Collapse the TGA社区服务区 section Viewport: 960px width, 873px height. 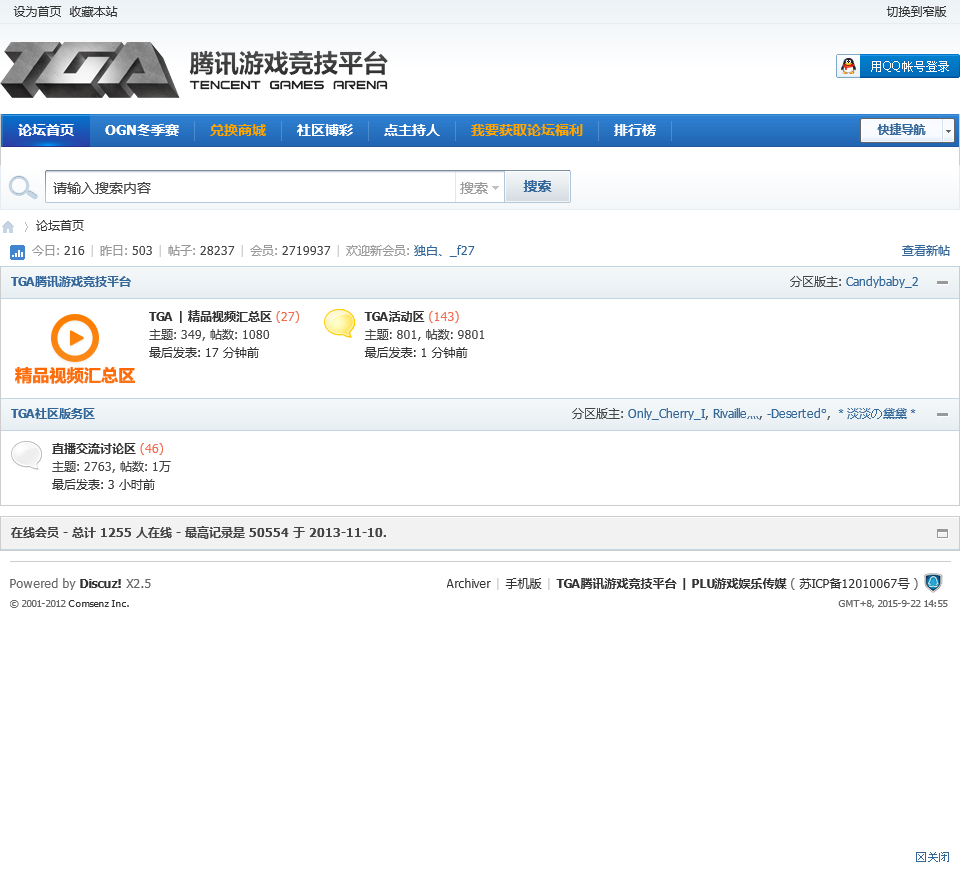pyautogui.click(x=942, y=414)
